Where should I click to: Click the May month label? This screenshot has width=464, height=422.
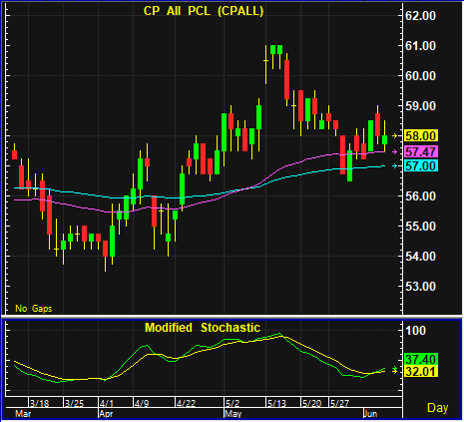233,414
